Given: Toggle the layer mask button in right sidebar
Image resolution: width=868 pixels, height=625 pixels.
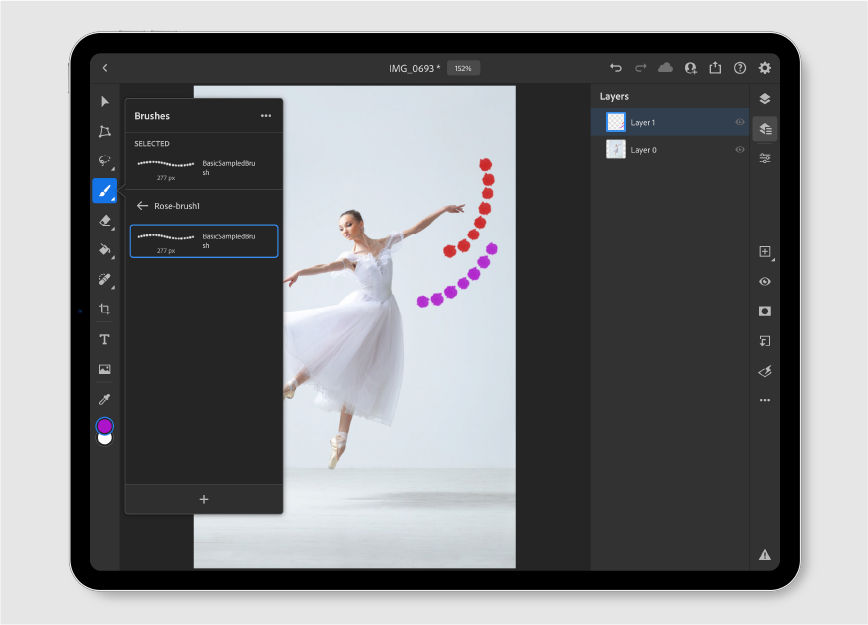Looking at the screenshot, I should pos(764,311).
